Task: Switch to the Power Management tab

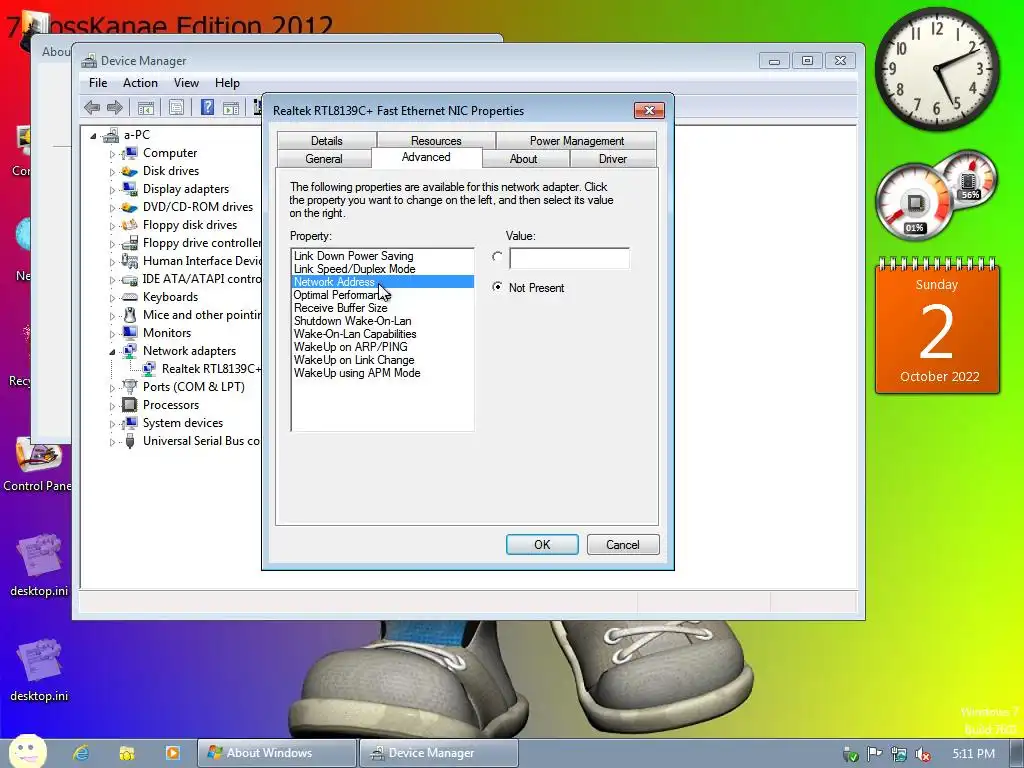Action: (577, 140)
